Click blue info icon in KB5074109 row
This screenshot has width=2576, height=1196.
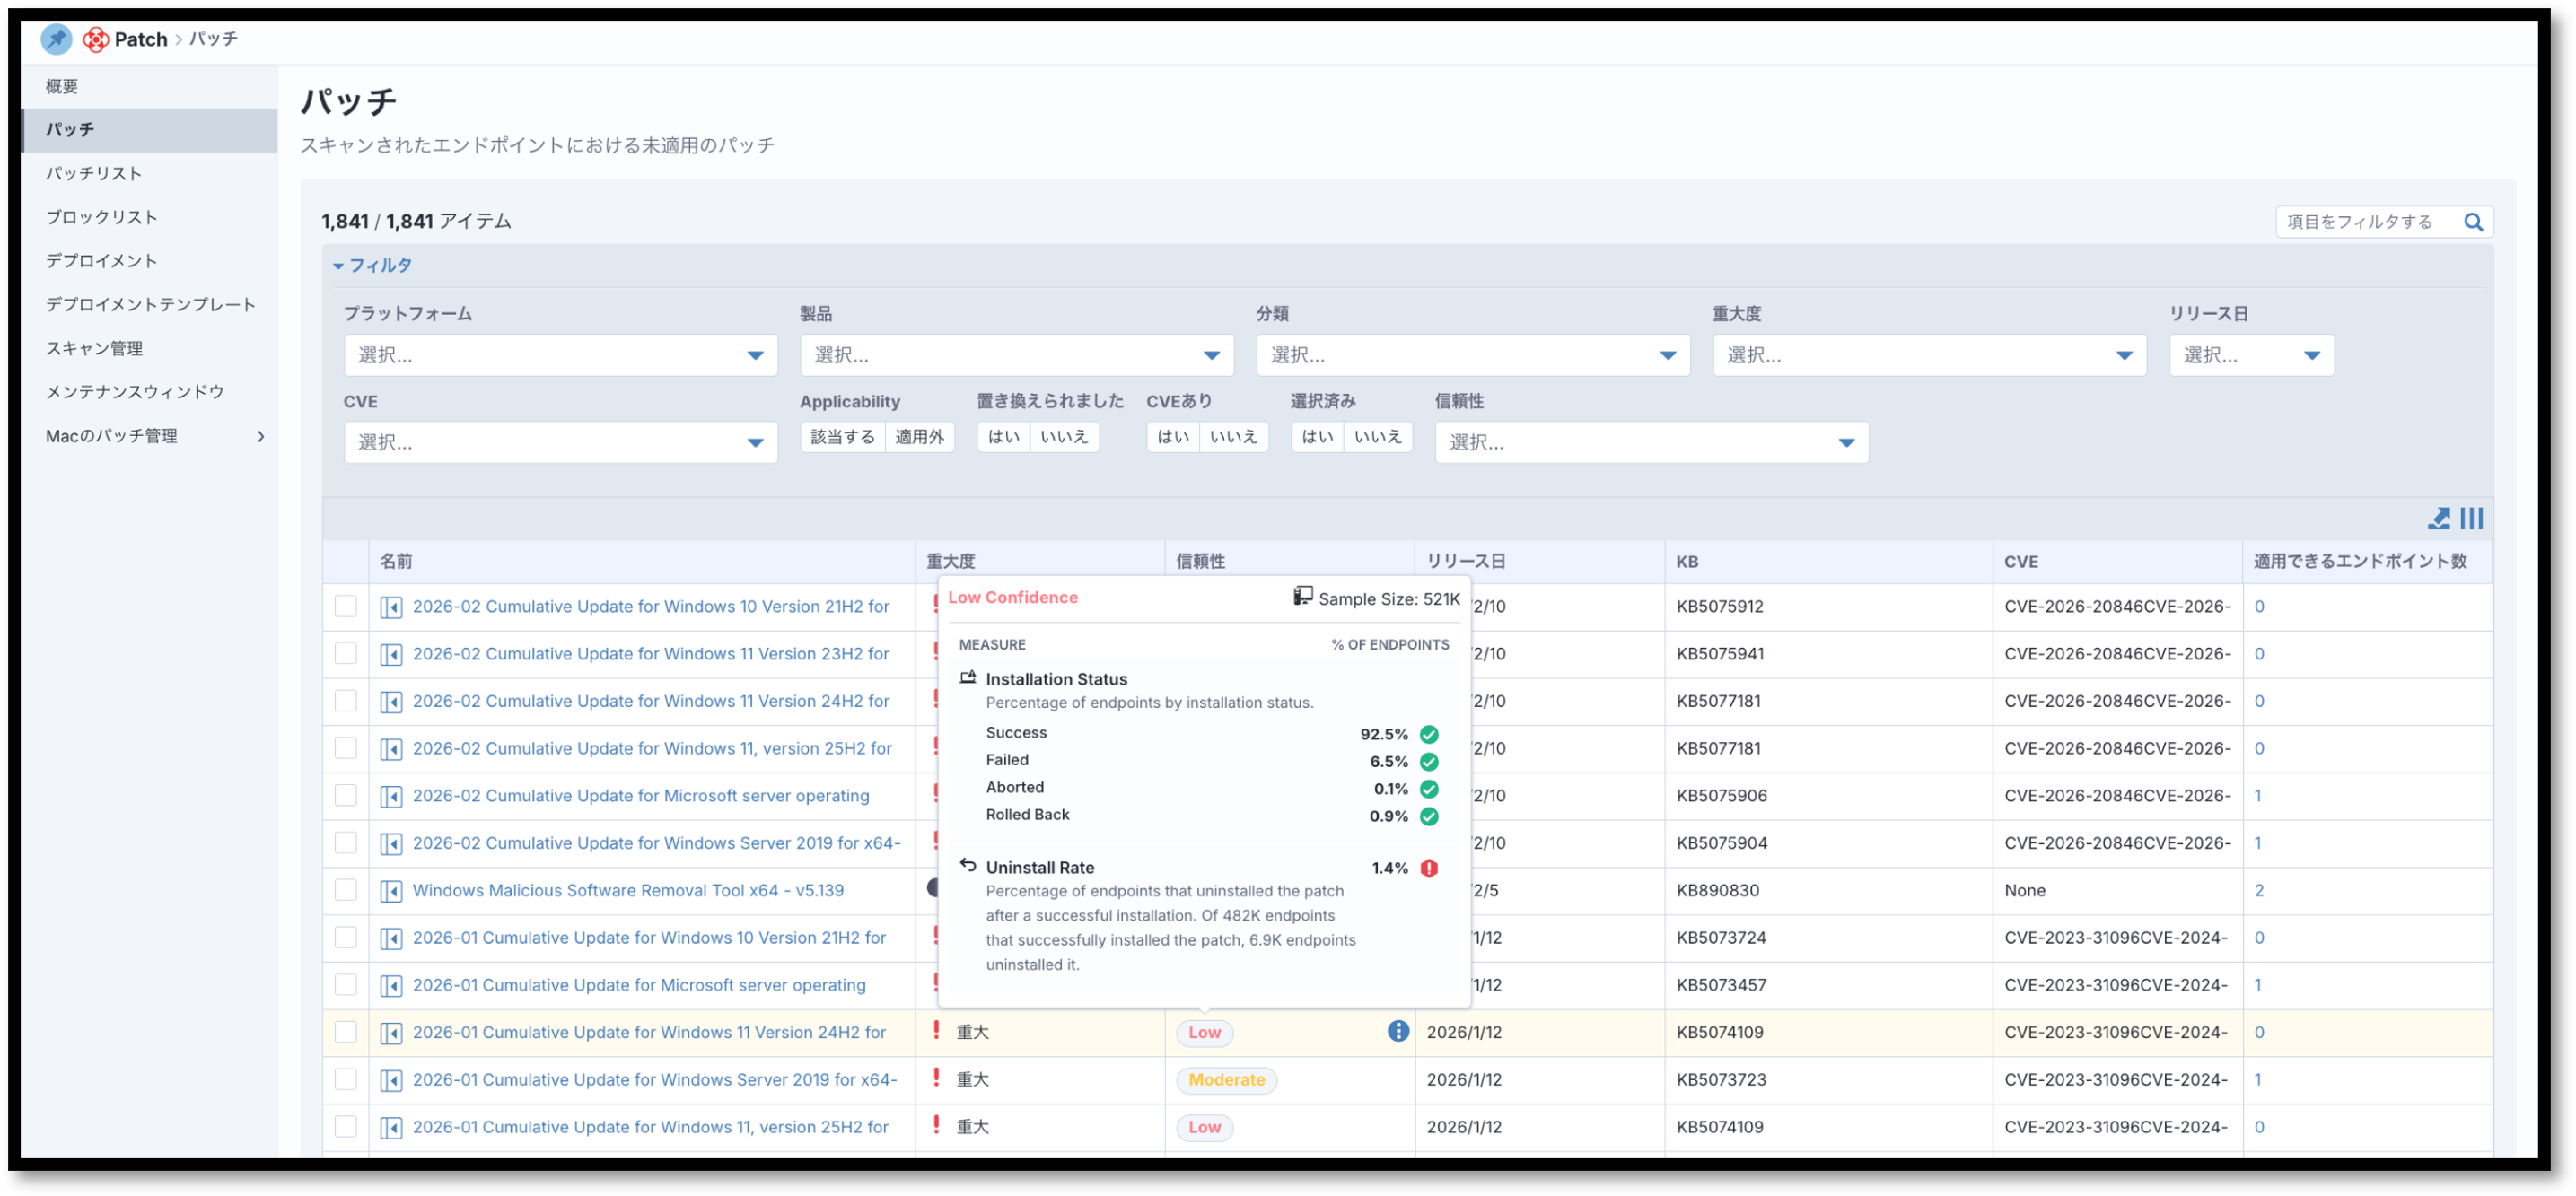[x=1398, y=1031]
